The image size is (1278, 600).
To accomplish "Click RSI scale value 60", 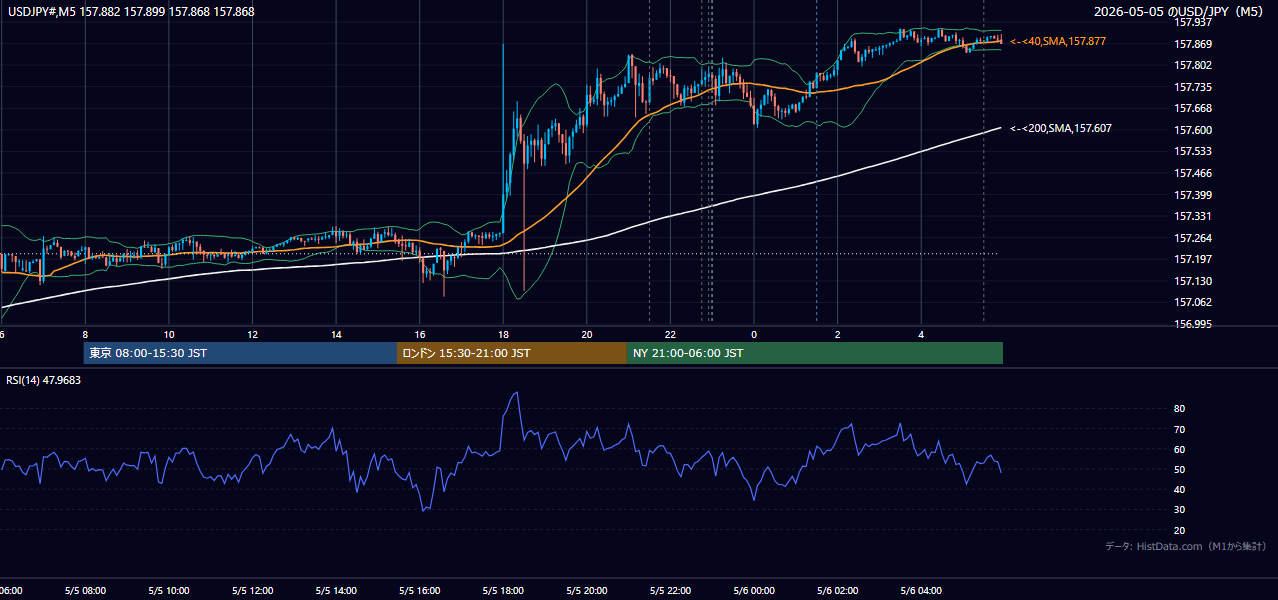I will pos(1180,449).
